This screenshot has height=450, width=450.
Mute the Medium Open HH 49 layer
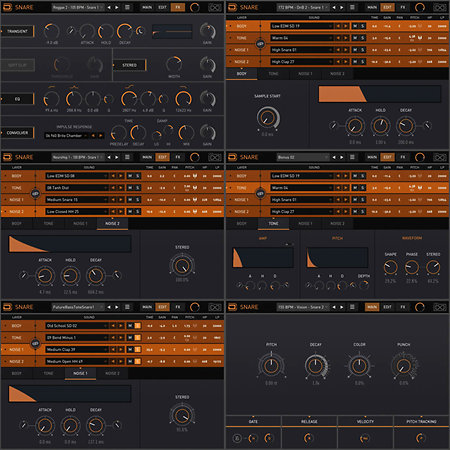coord(130,362)
